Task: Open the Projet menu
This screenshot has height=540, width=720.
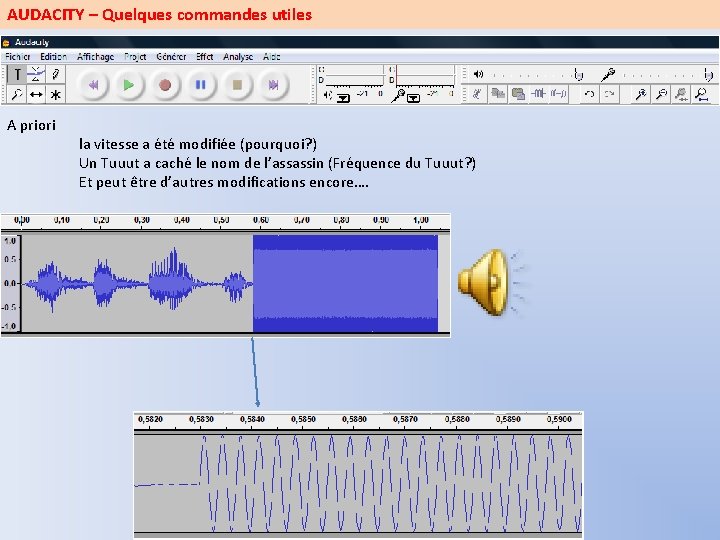Action: click(x=135, y=56)
